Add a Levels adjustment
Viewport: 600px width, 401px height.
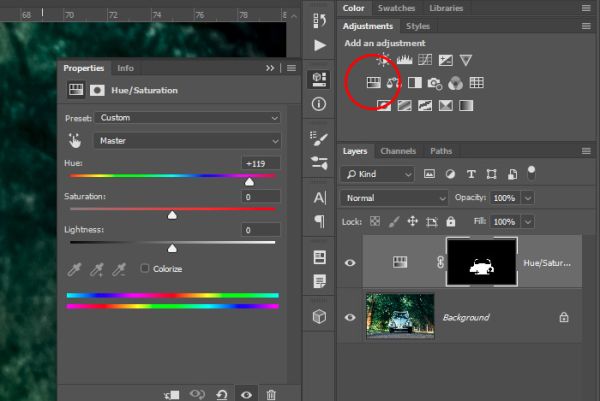404,60
